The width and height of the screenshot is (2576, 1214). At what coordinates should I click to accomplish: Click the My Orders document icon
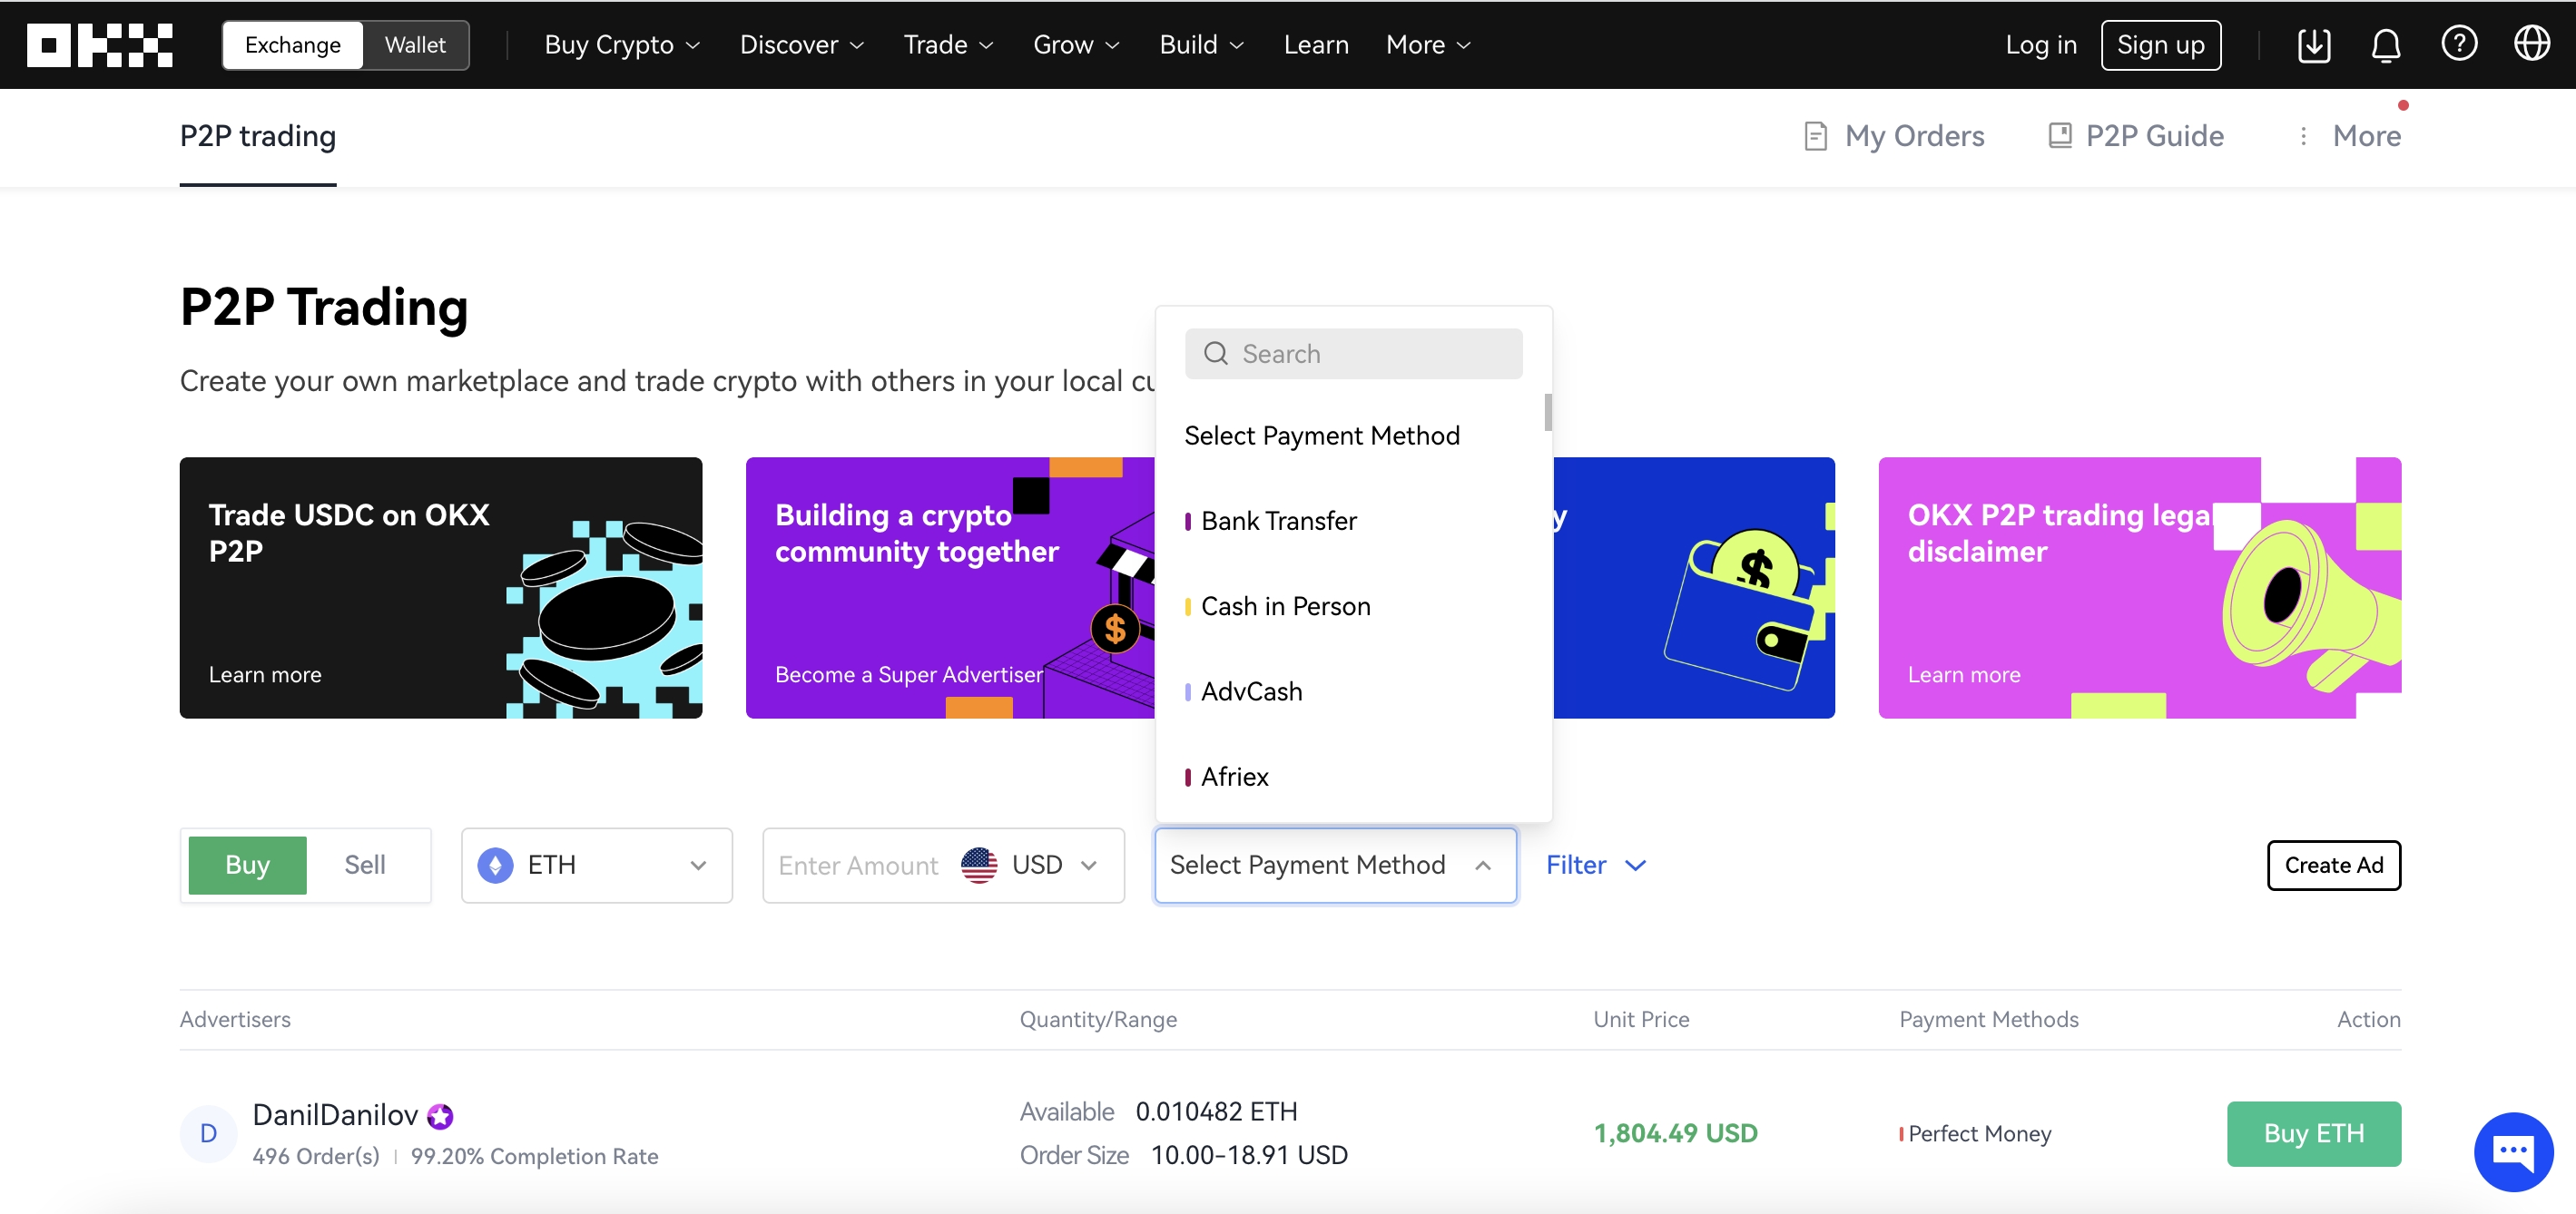pyautogui.click(x=1815, y=136)
